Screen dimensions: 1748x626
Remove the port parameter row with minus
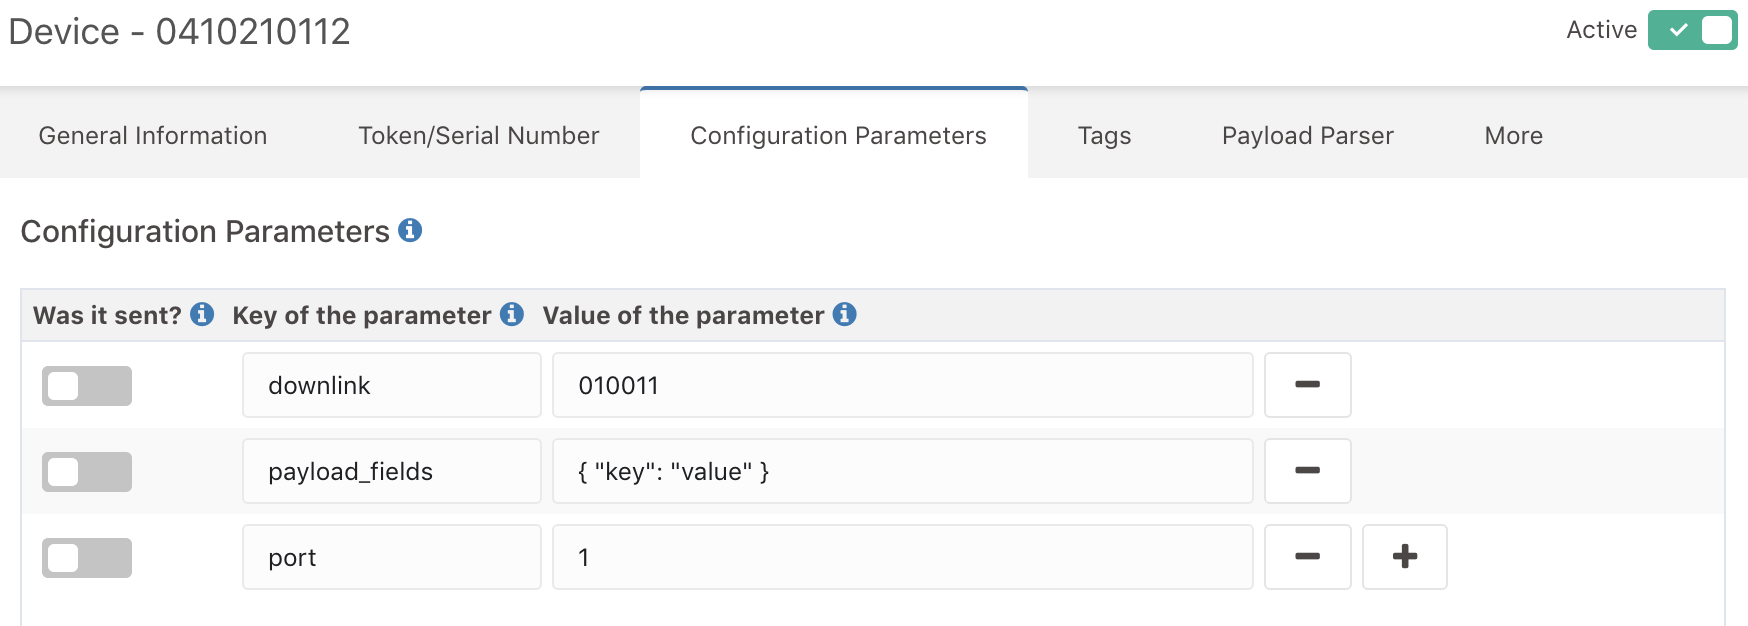point(1307,557)
